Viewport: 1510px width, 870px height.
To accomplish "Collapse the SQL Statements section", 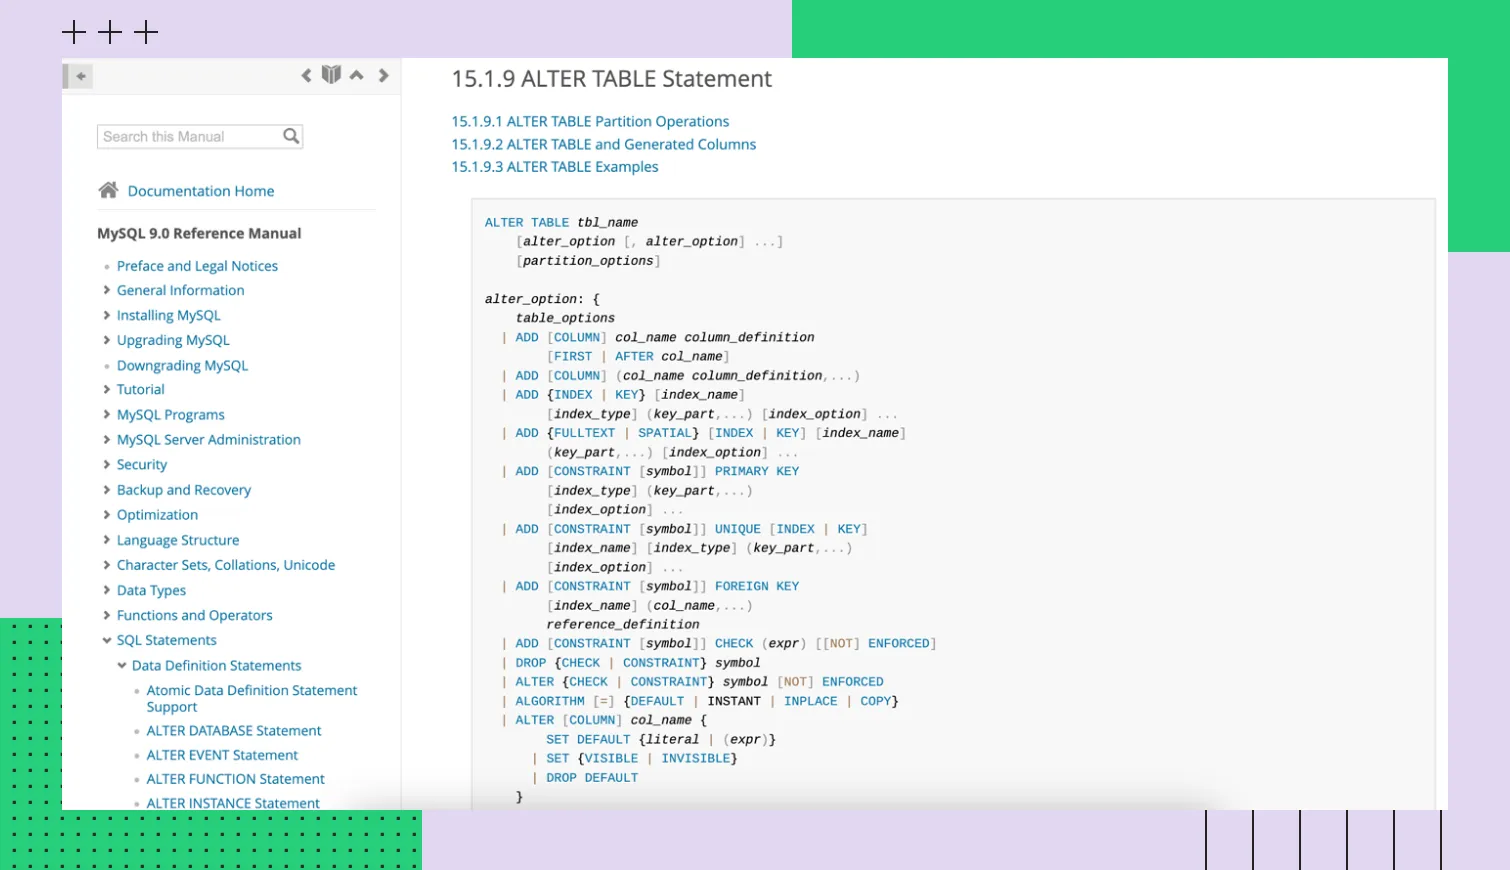I will [x=106, y=640].
